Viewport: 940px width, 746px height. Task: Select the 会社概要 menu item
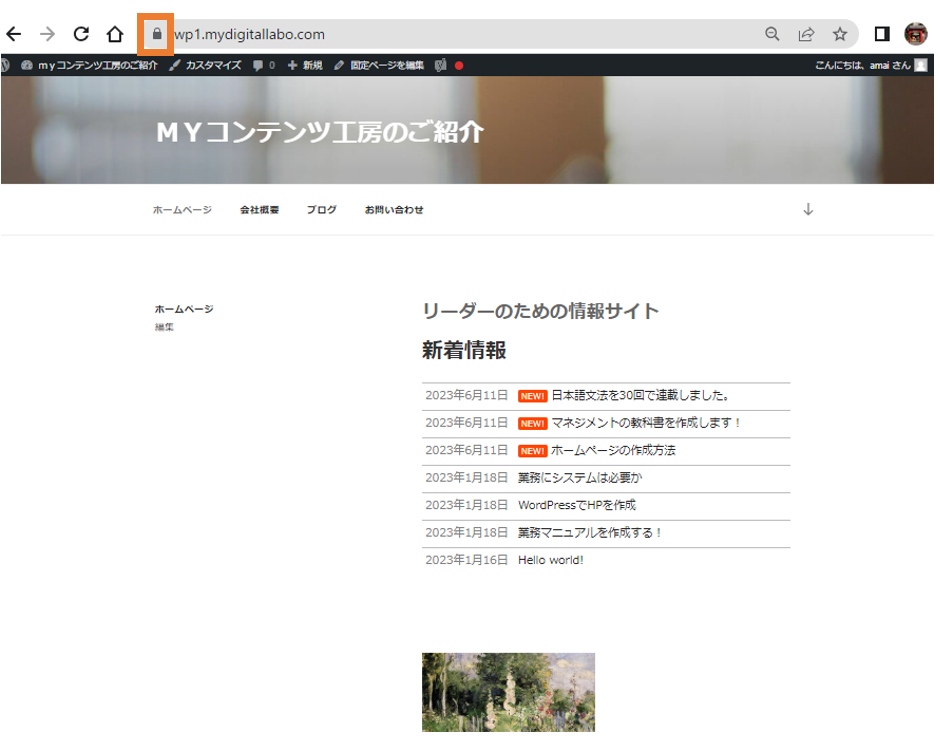pos(259,210)
